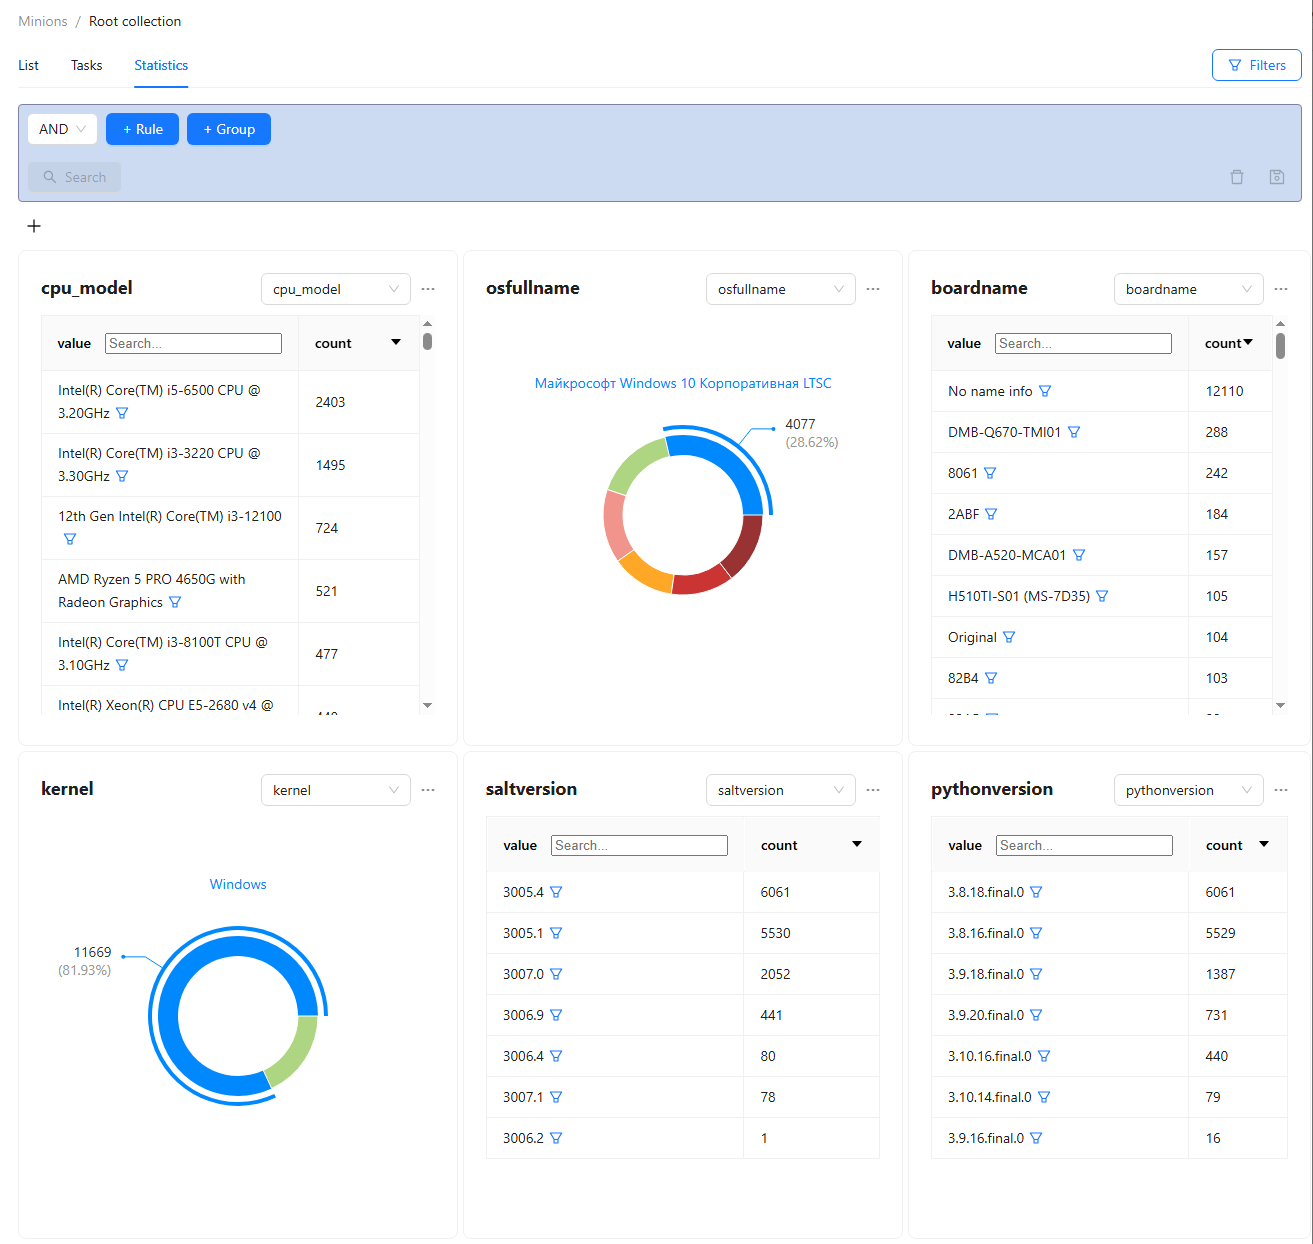Screen dimensions: 1313x1244
Task: Filter by saltversion 3007.1
Action: [x=556, y=1097]
